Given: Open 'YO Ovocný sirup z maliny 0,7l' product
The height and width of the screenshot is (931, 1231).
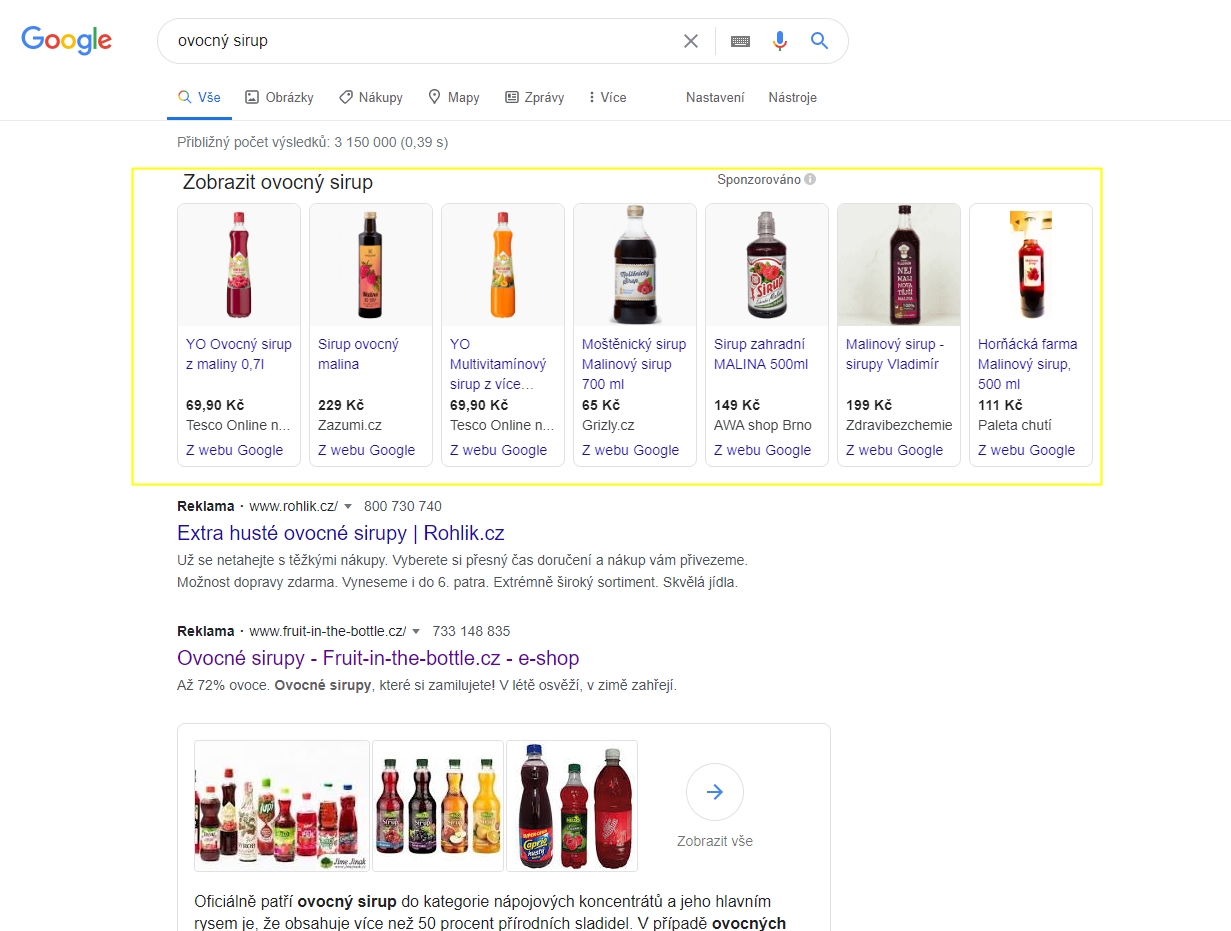Looking at the screenshot, I should coord(239,354).
